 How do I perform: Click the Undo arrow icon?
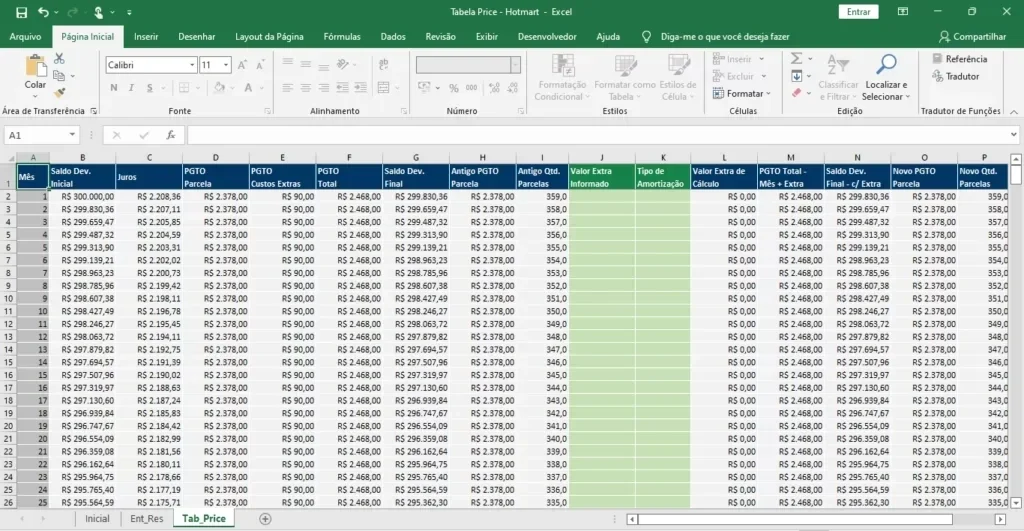pos(43,12)
